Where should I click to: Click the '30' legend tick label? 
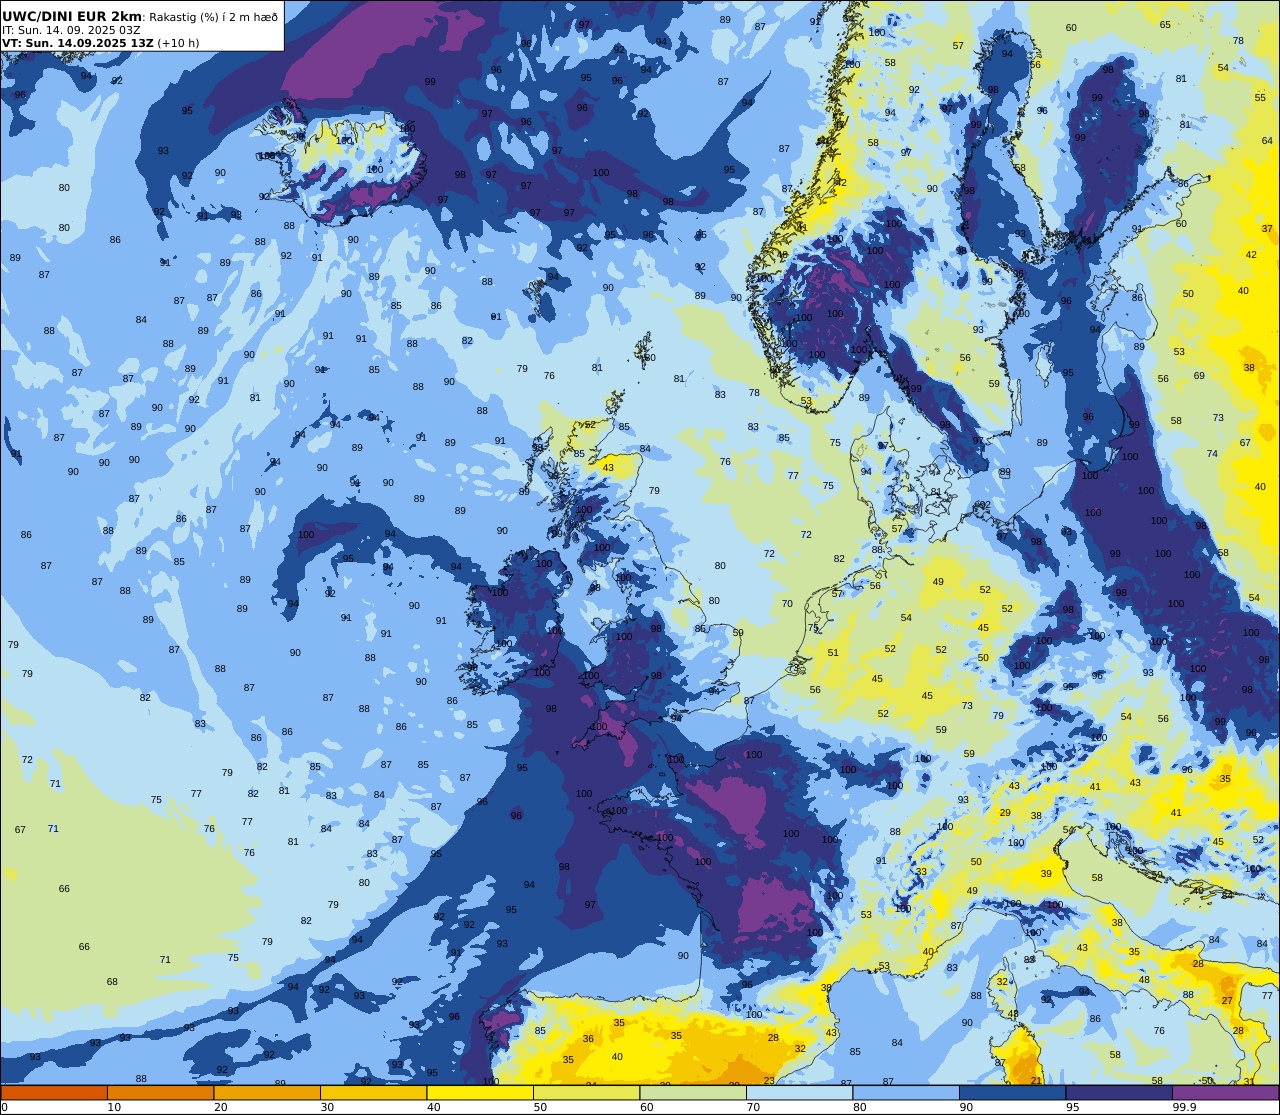[x=327, y=1107]
